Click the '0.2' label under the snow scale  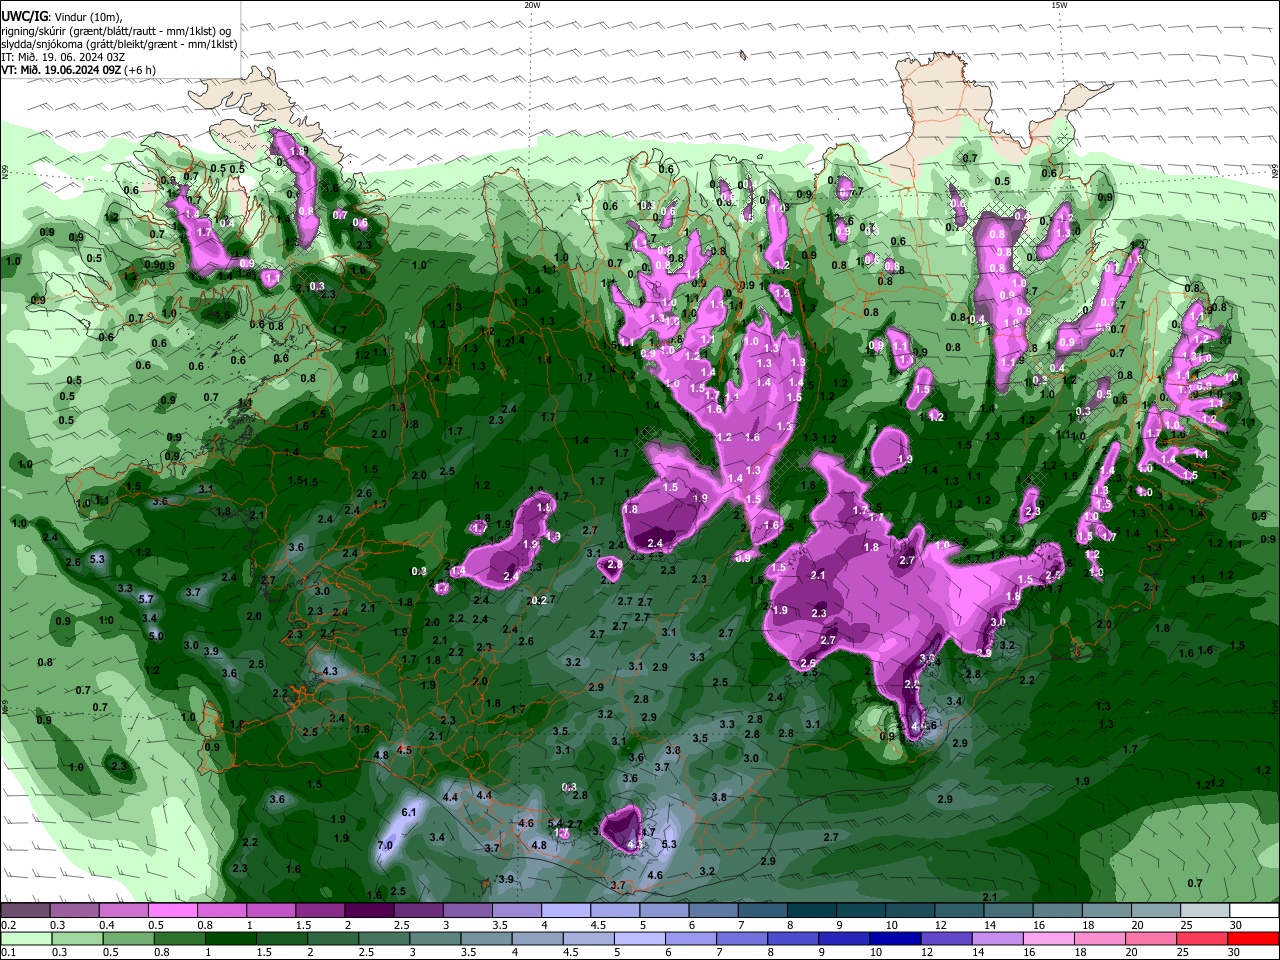[8, 925]
